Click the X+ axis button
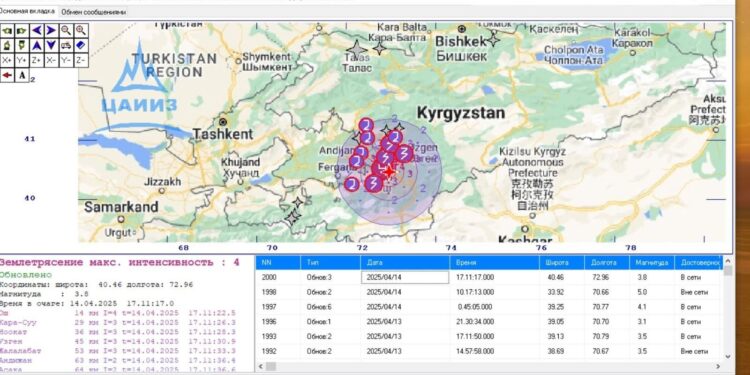Image resolution: width=750 pixels, height=375 pixels. coord(7,60)
